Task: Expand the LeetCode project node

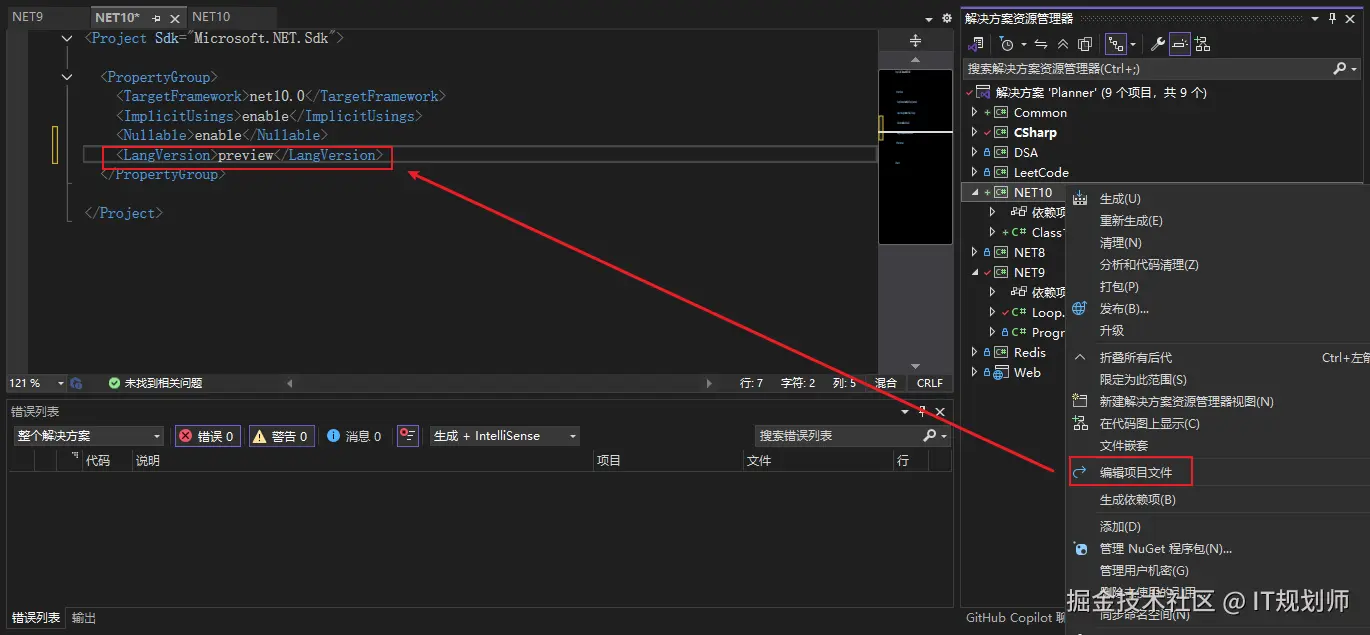Action: tap(975, 172)
